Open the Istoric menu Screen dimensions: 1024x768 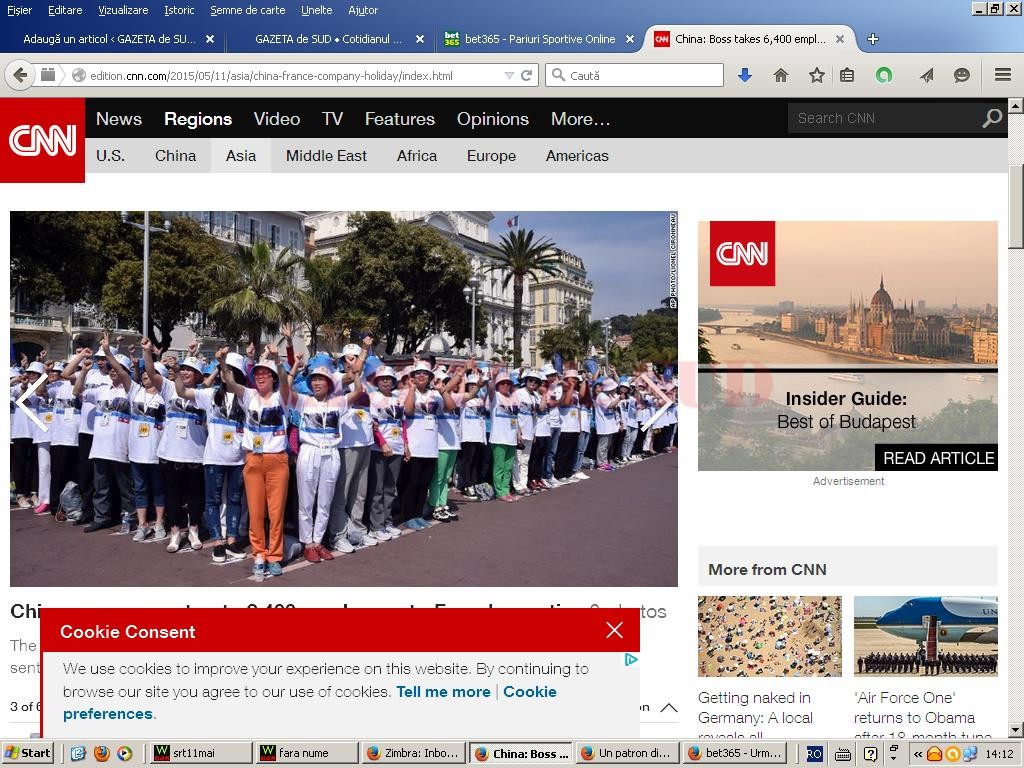(179, 10)
